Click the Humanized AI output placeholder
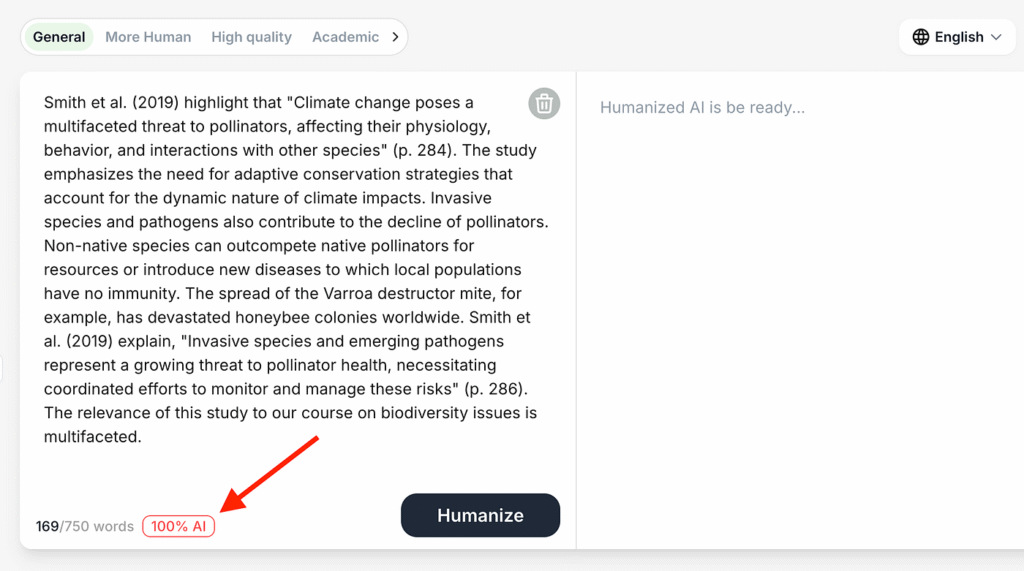The image size is (1024, 571). tap(702, 108)
